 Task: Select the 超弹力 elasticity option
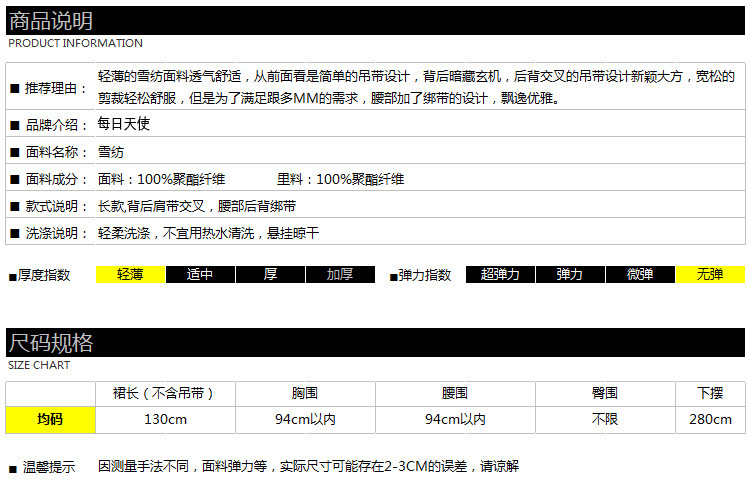coord(500,274)
